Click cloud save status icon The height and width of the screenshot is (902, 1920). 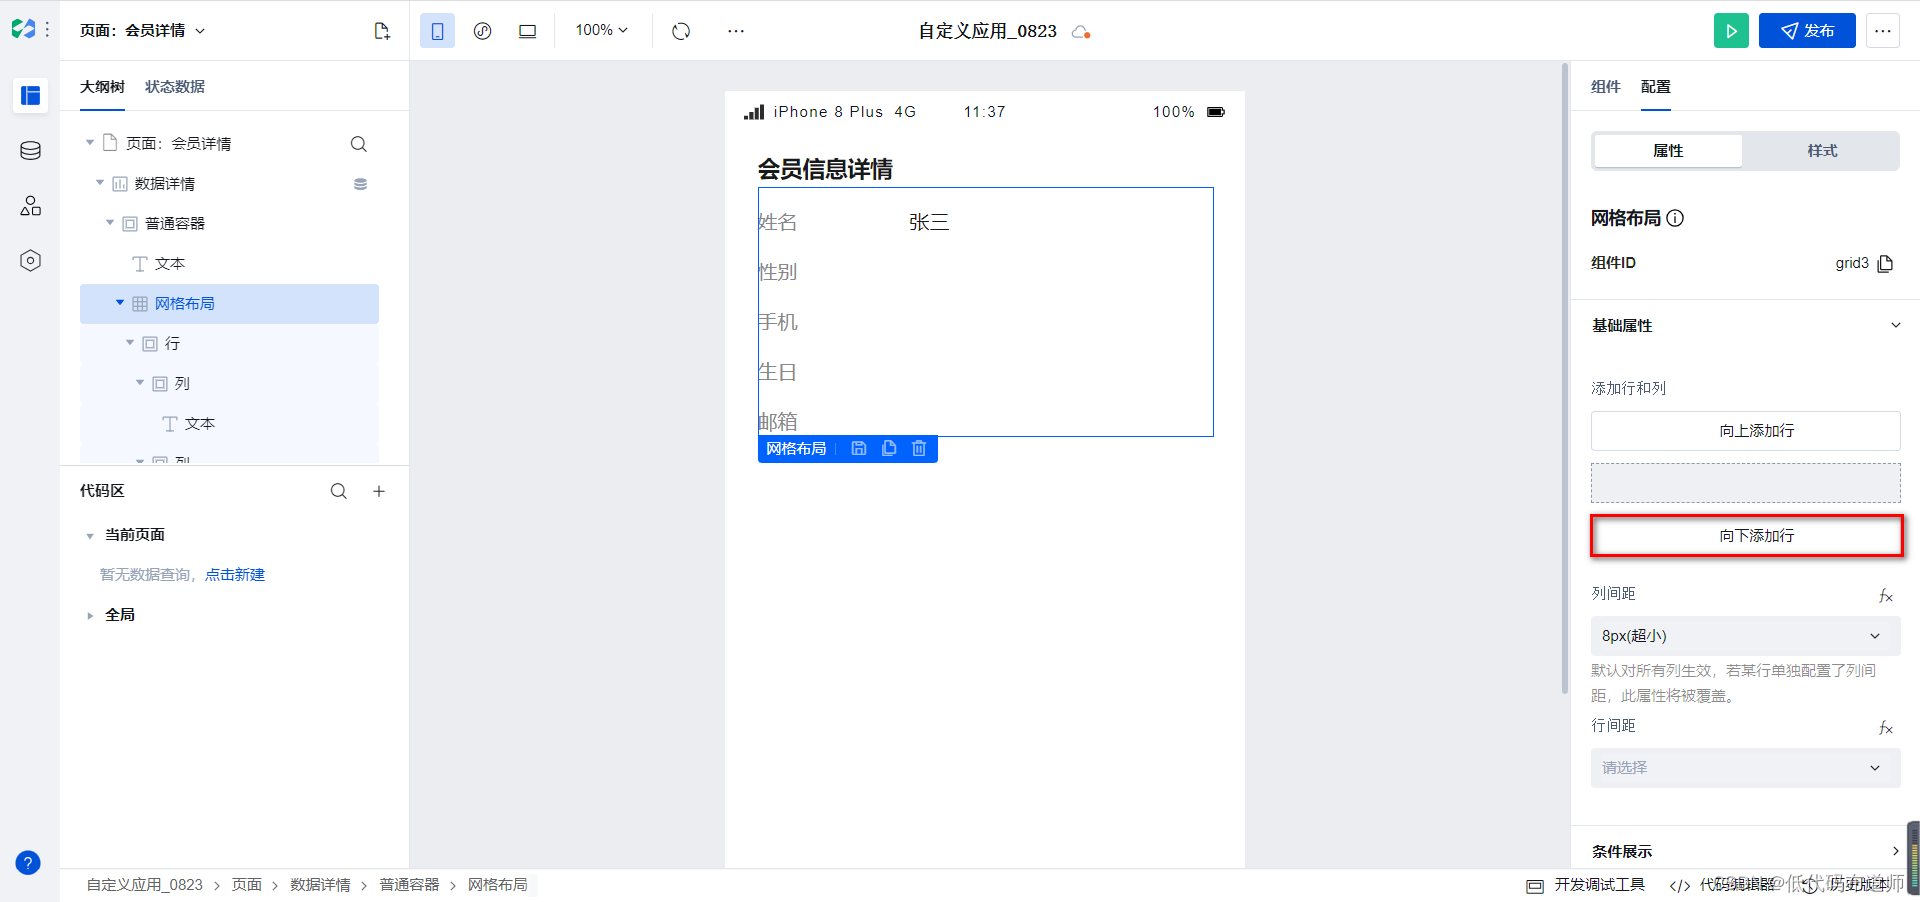pos(1080,32)
